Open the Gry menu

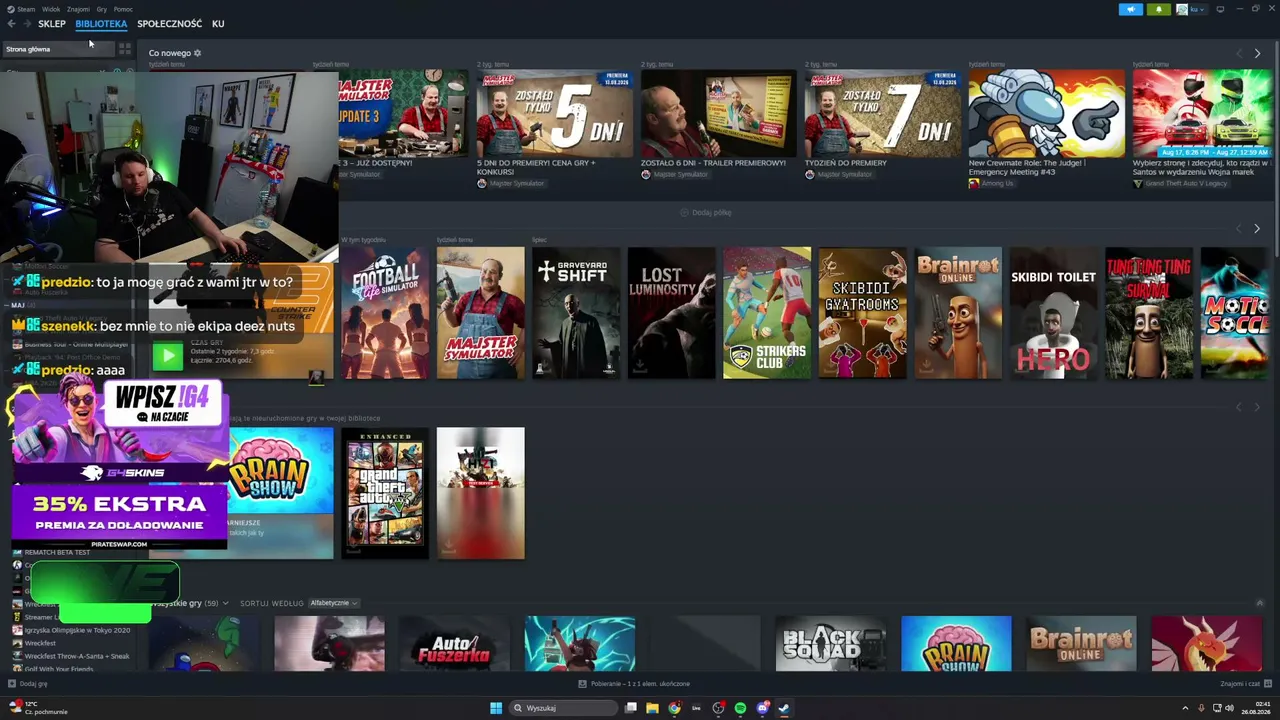point(102,9)
